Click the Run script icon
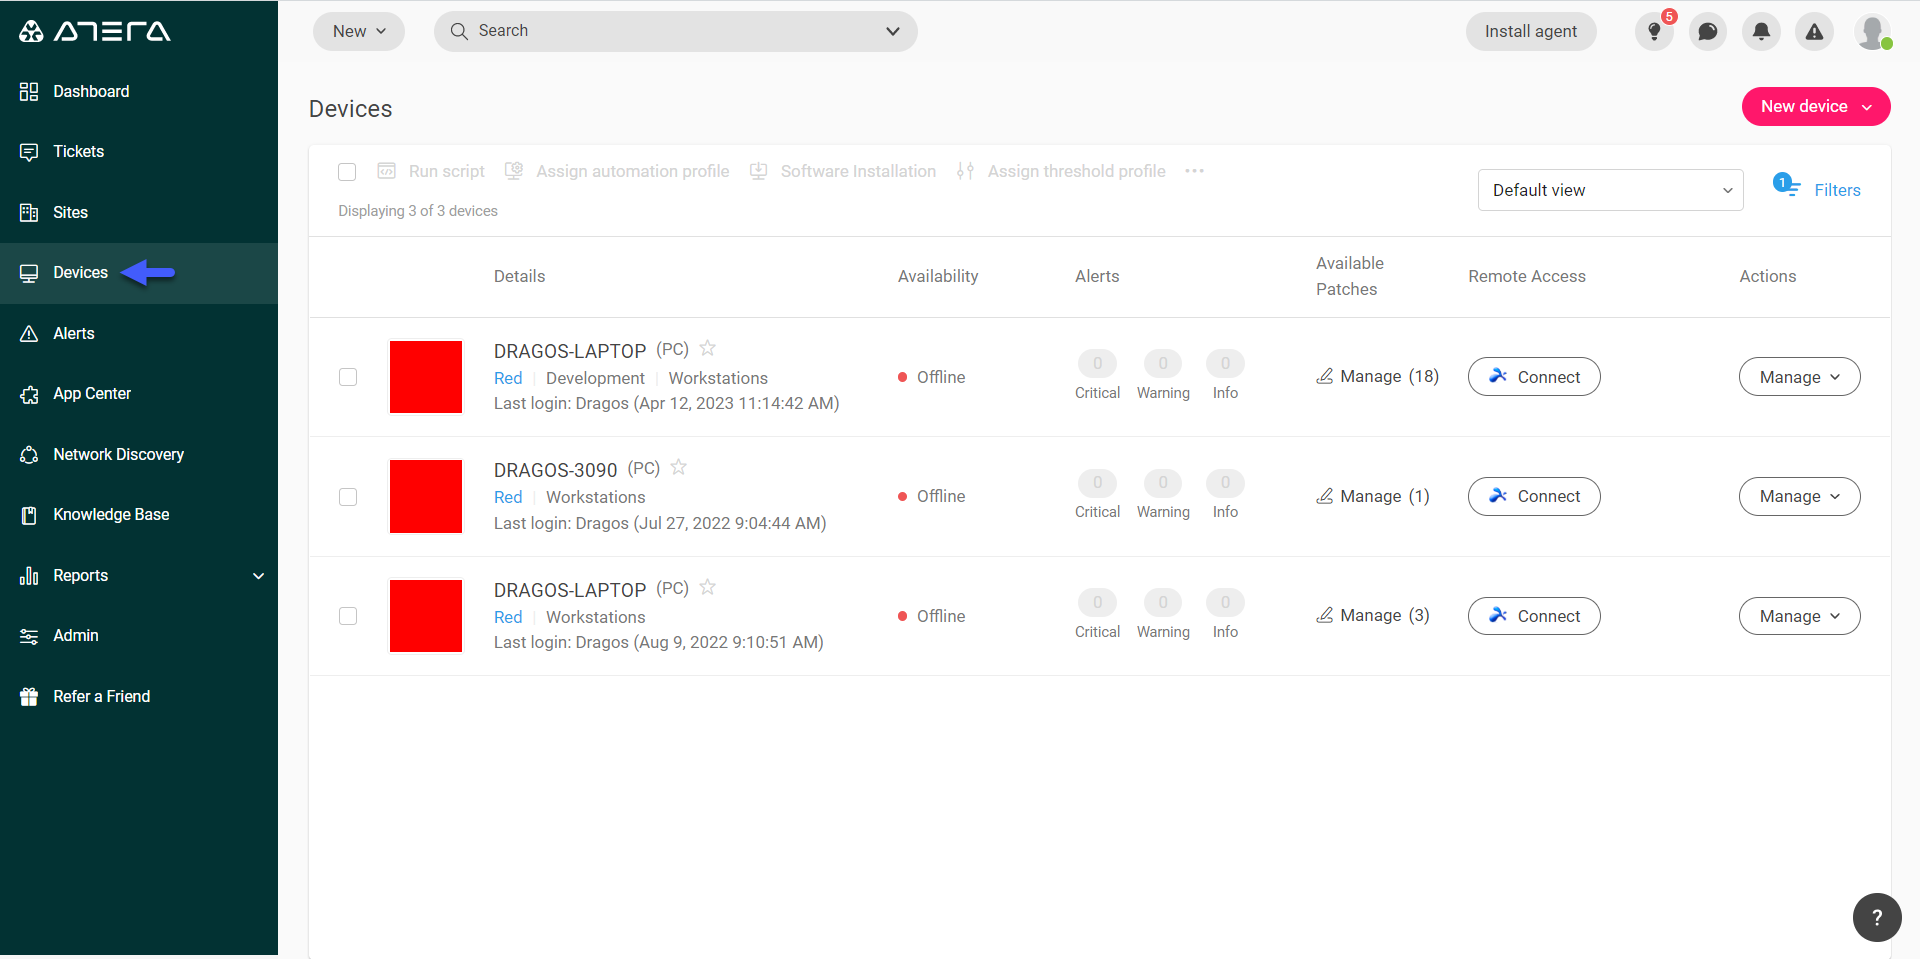The height and width of the screenshot is (959, 1920). (386, 171)
